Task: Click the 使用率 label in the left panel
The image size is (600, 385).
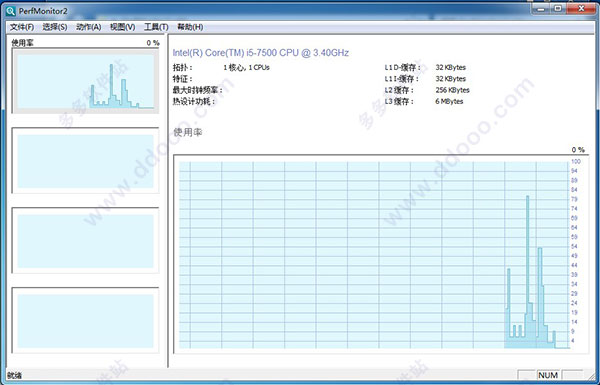Action: pyautogui.click(x=23, y=43)
